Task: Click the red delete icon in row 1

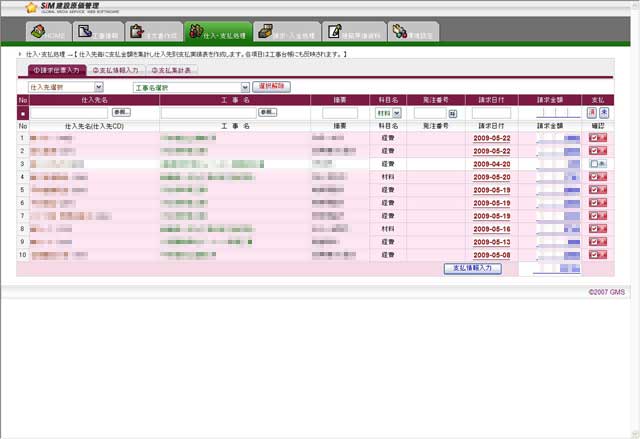Action: [x=604, y=138]
